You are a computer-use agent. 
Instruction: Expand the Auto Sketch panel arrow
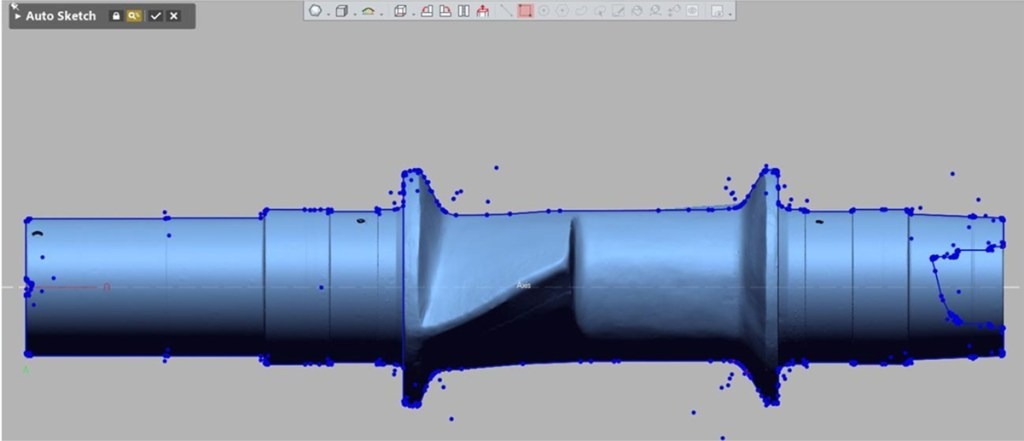pyautogui.click(x=17, y=17)
